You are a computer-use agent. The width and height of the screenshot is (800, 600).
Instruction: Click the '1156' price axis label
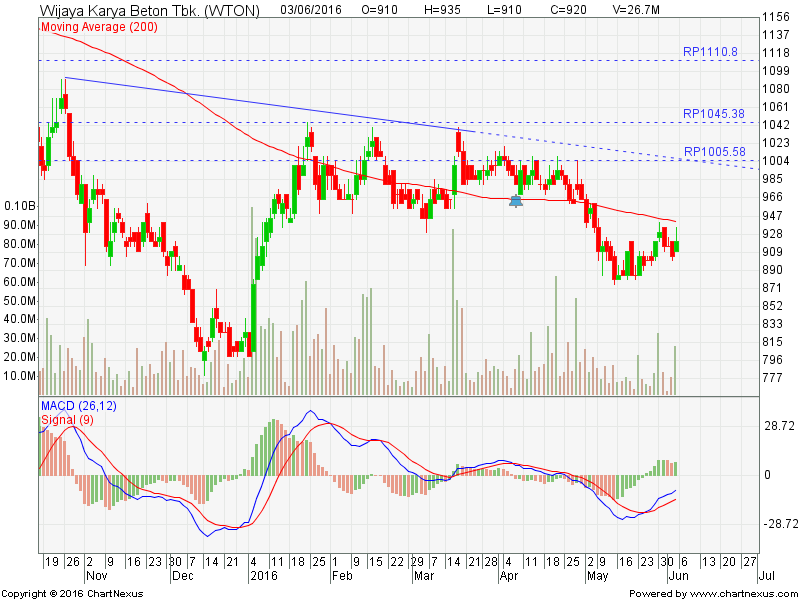click(776, 17)
